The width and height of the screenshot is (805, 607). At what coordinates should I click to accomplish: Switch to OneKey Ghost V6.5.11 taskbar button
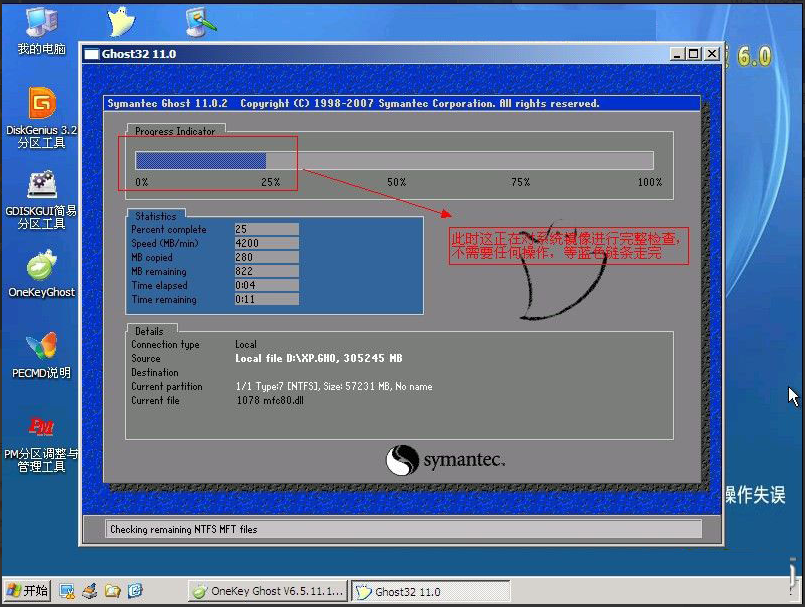click(268, 591)
